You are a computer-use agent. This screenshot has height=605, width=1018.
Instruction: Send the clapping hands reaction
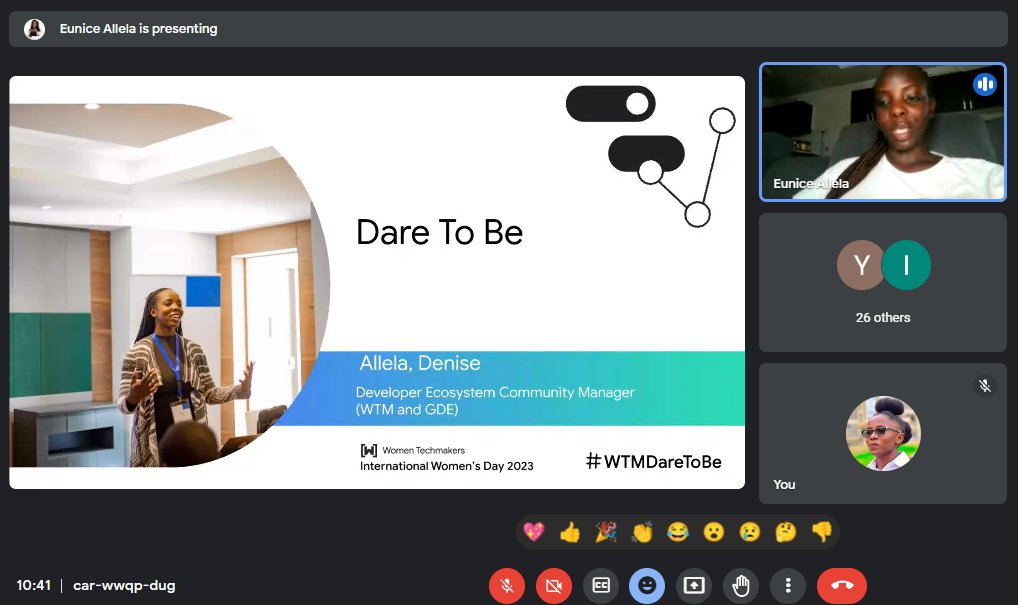(x=641, y=532)
